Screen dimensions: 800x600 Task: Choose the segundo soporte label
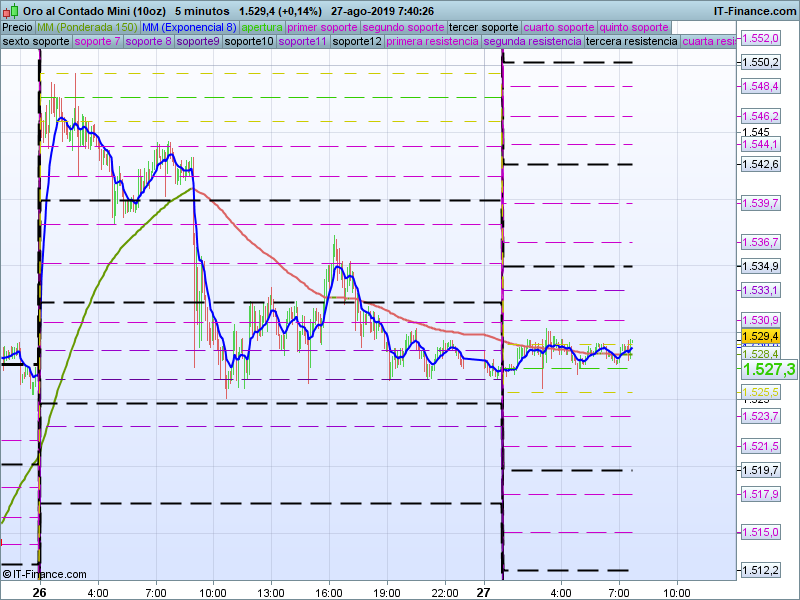pos(402,27)
